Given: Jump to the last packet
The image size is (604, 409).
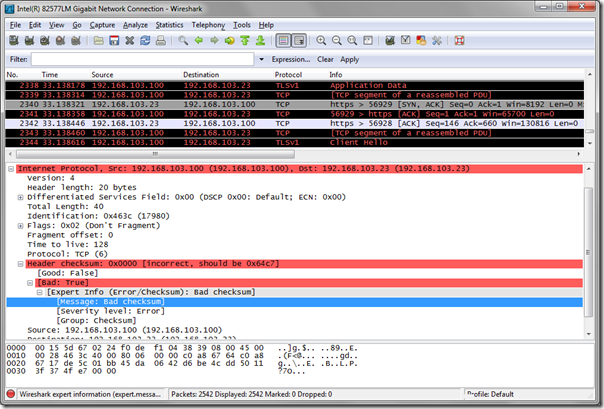Looking at the screenshot, I should tap(260, 40).
